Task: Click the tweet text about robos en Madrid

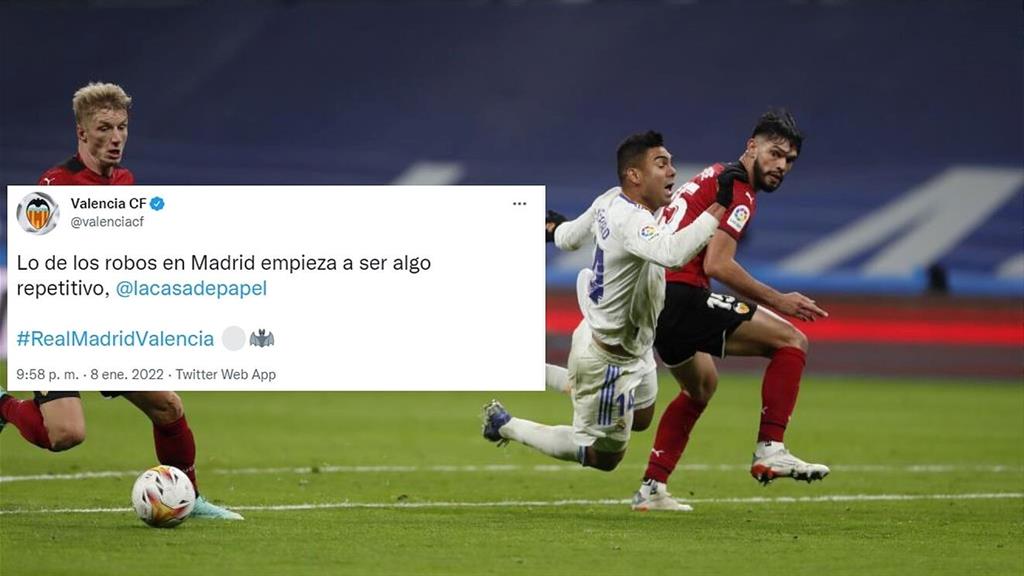Action: (x=223, y=275)
